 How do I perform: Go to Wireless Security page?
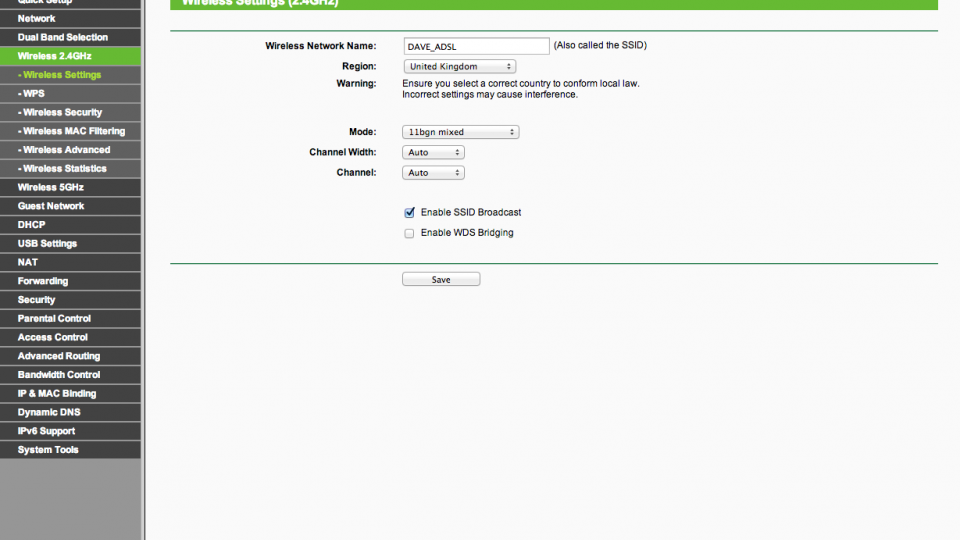[70, 112]
